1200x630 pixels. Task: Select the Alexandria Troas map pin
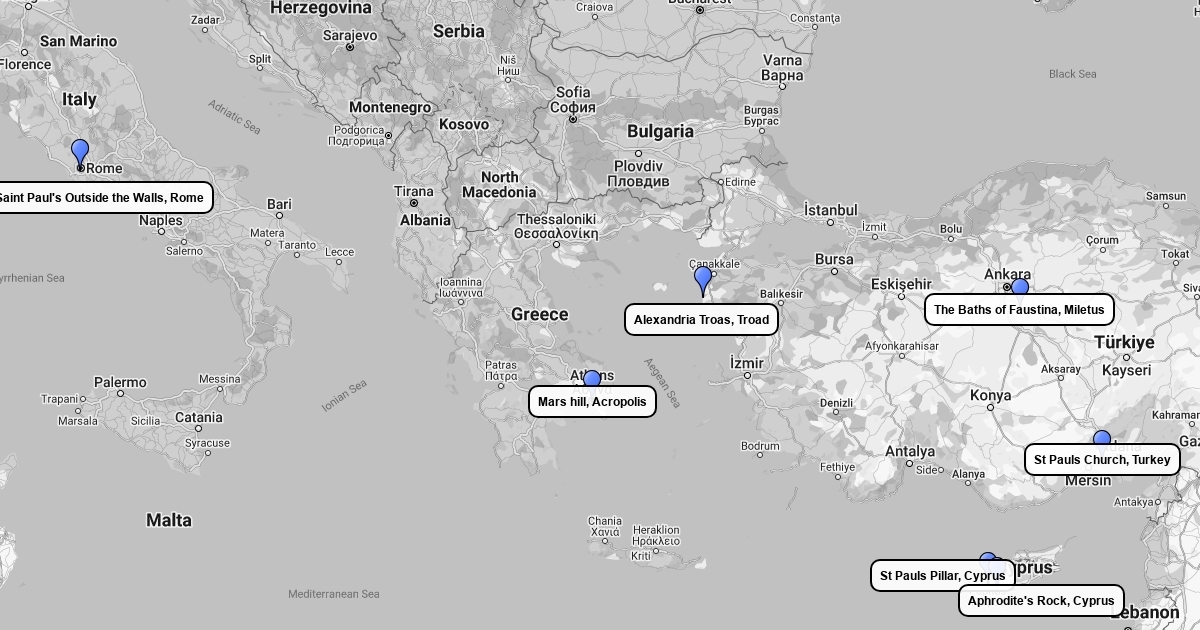(x=703, y=279)
